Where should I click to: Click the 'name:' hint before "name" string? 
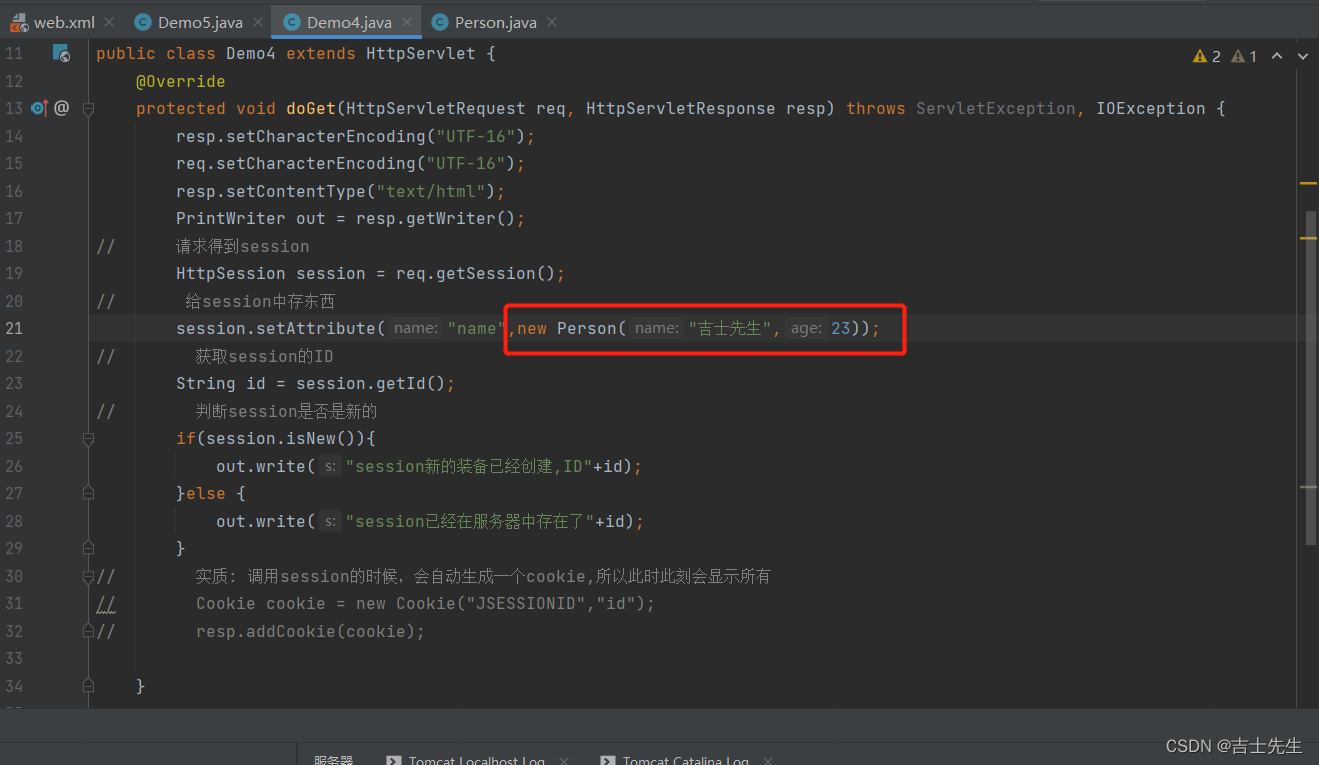pyautogui.click(x=415, y=328)
